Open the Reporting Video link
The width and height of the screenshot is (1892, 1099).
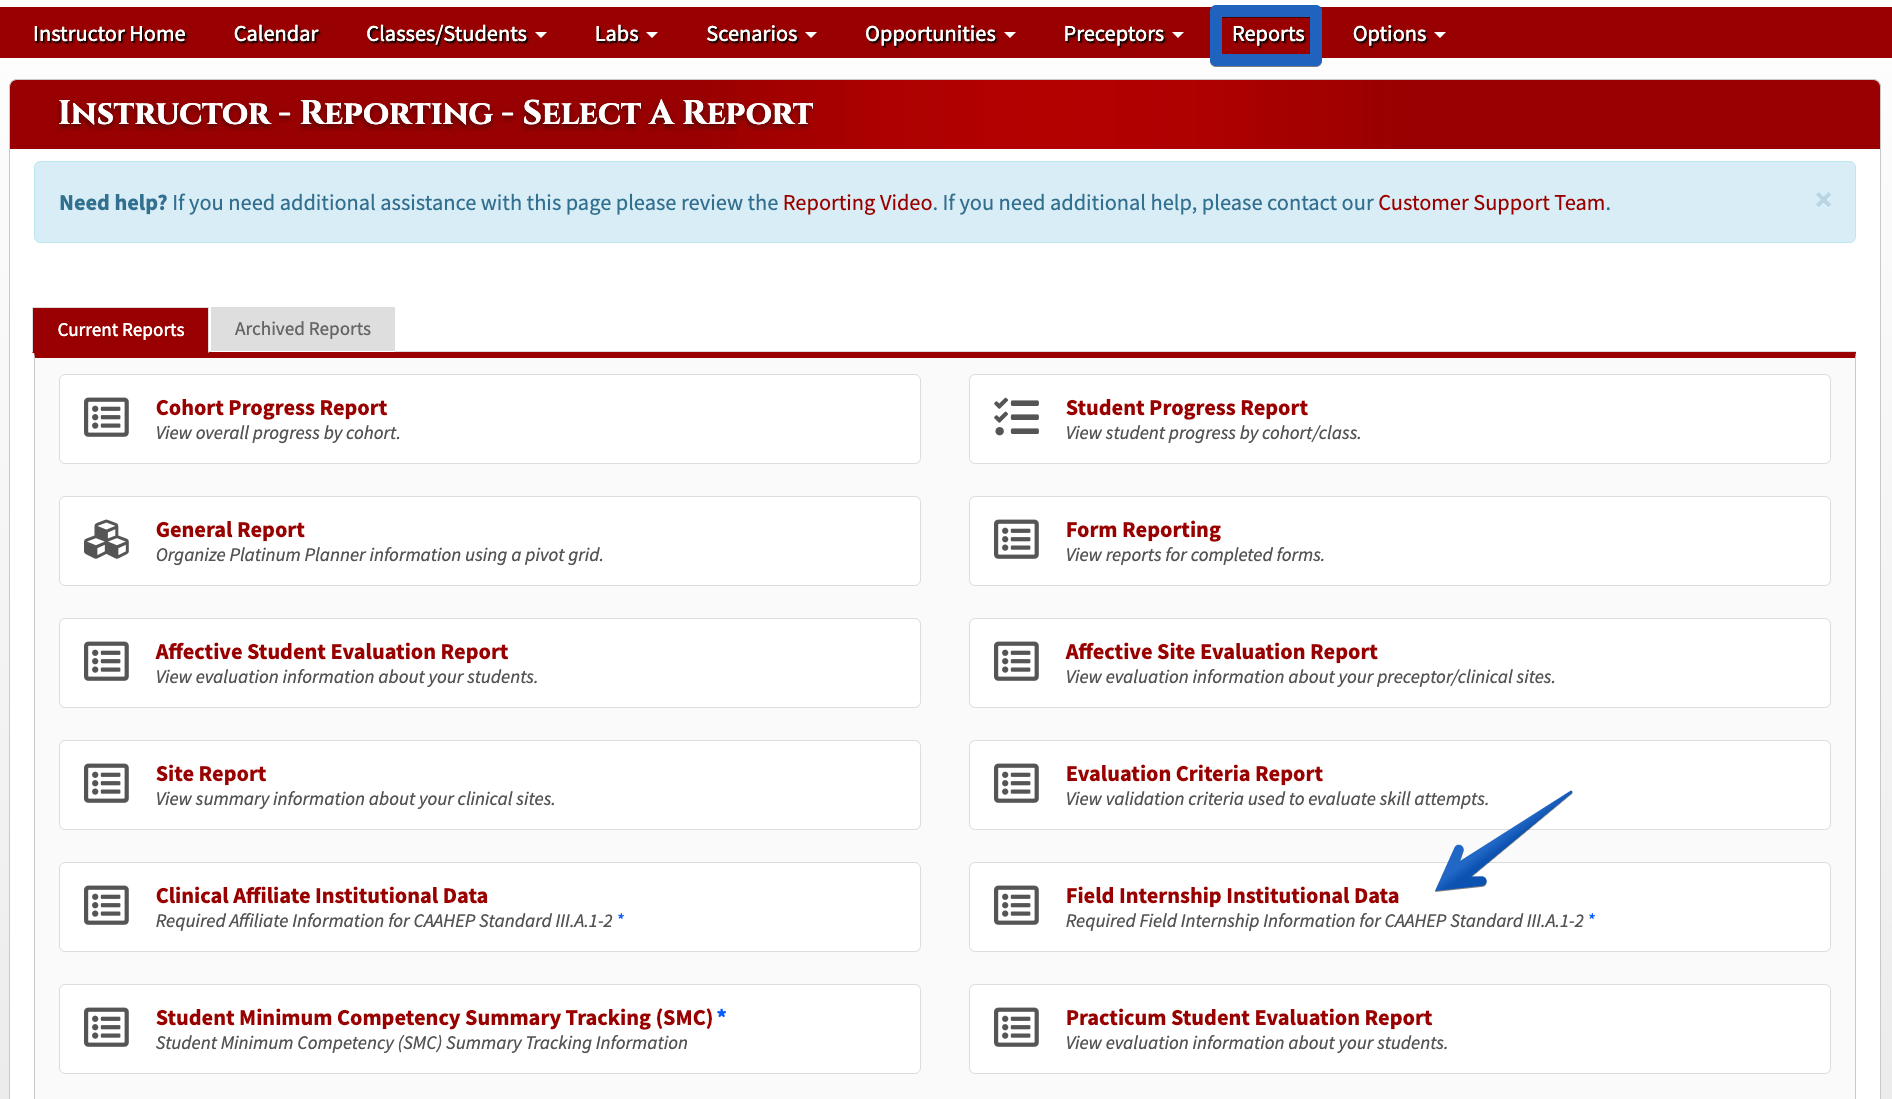coord(857,203)
